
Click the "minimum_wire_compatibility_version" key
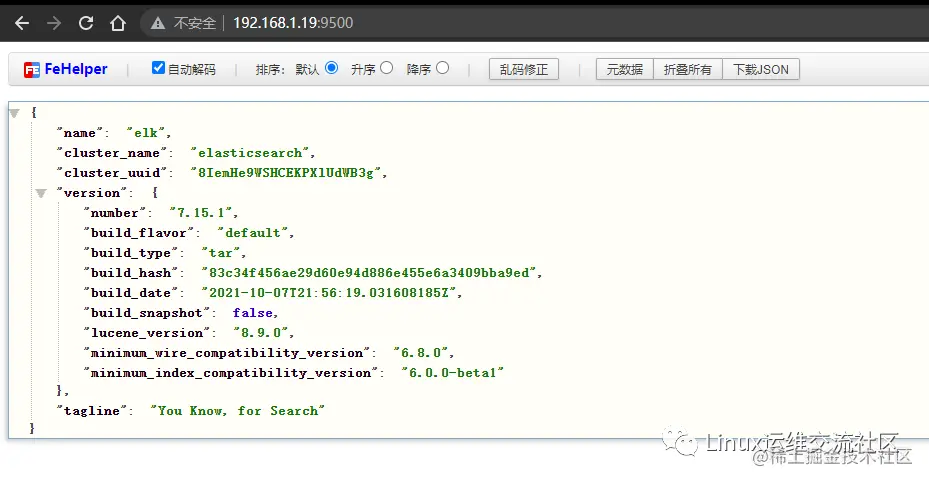pyautogui.click(x=227, y=353)
